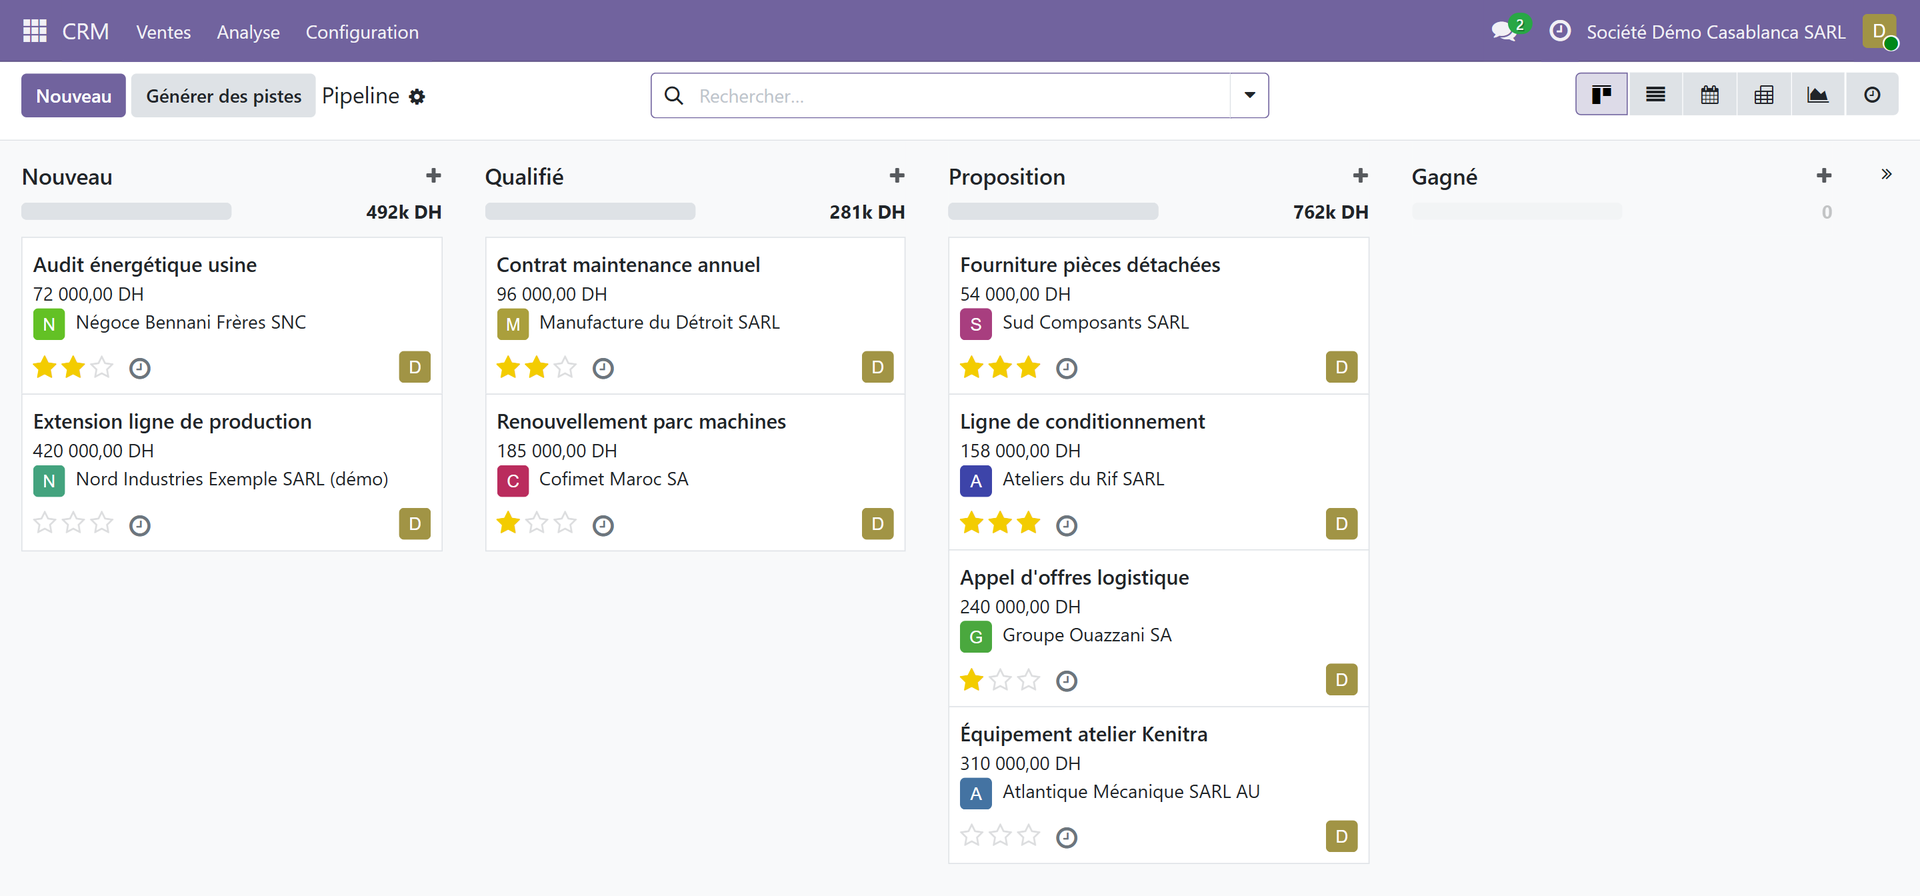Open the Analyse menu
This screenshot has height=896, width=1920.
pos(248,32)
